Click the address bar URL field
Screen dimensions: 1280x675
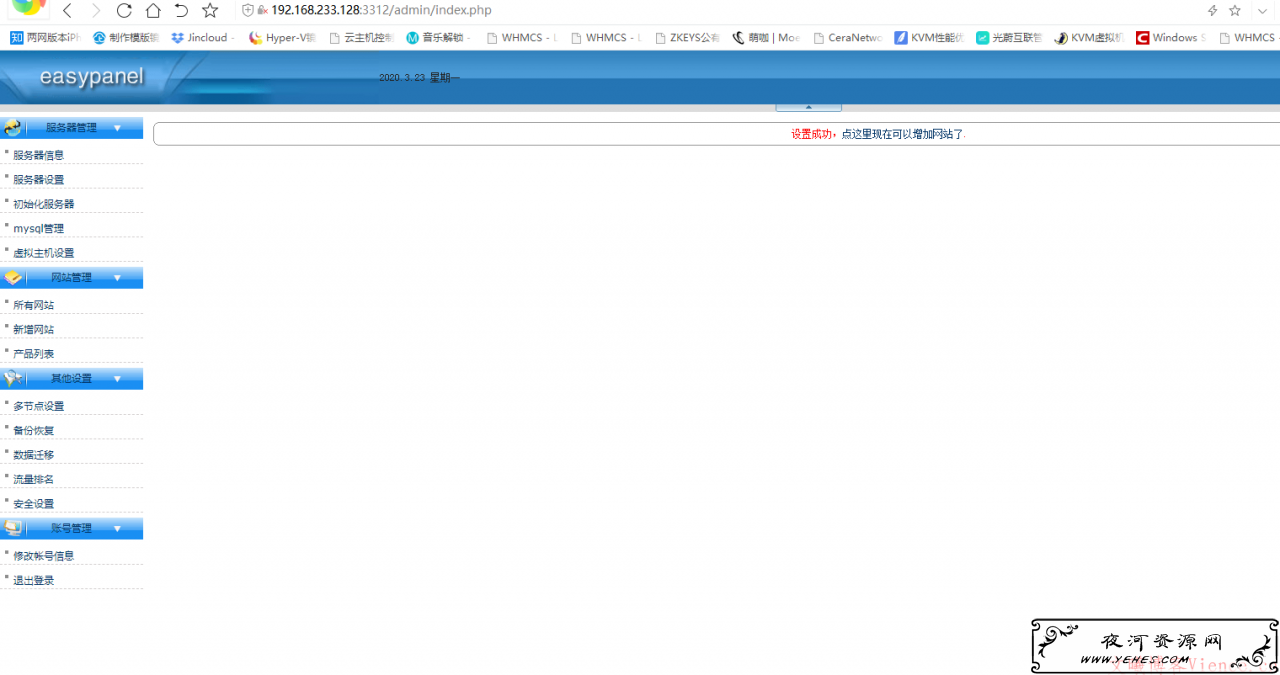point(720,10)
